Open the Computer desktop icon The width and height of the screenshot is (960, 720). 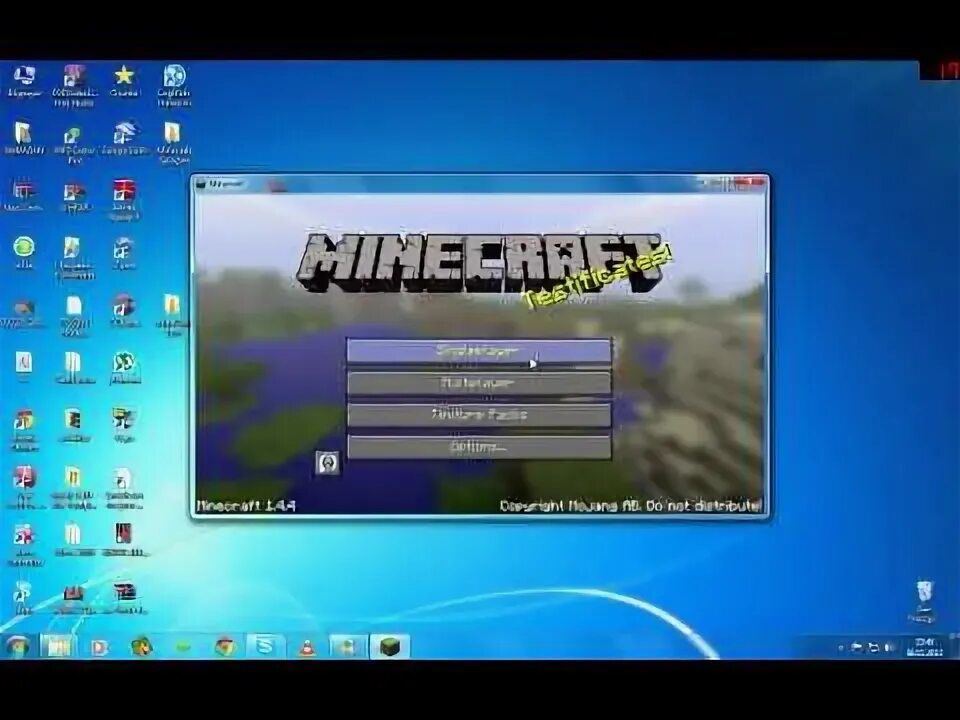coord(24,81)
